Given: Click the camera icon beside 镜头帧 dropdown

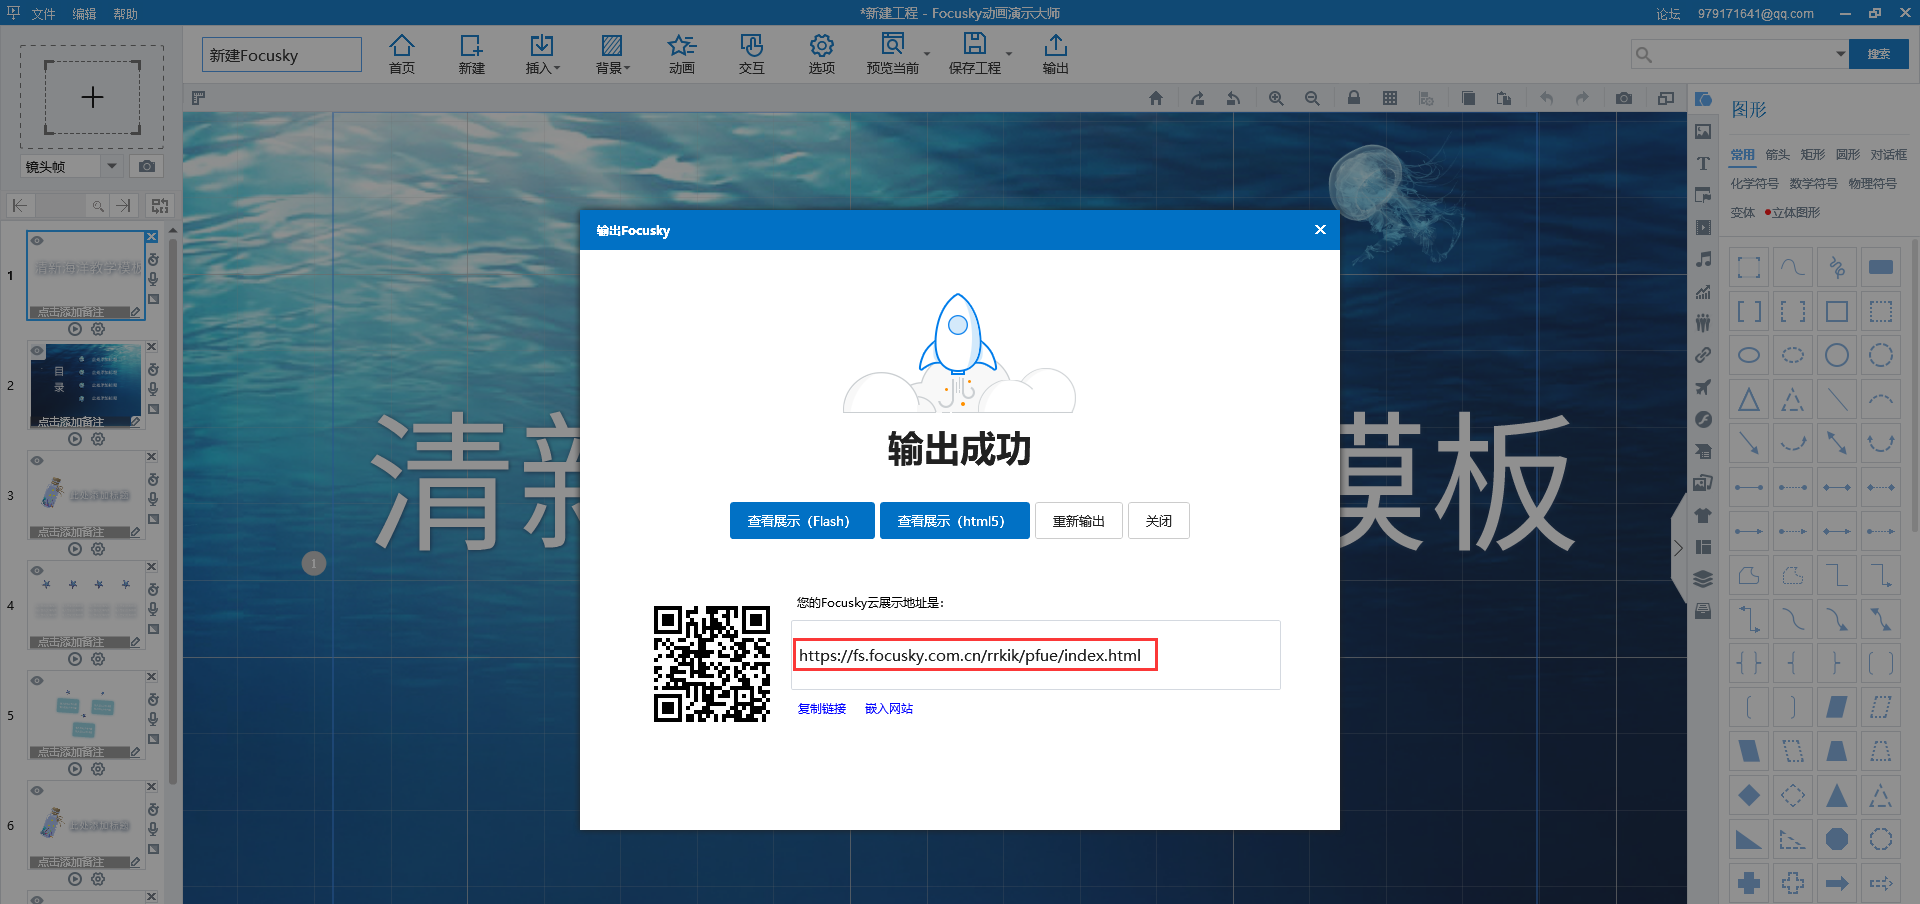Looking at the screenshot, I should point(147,166).
